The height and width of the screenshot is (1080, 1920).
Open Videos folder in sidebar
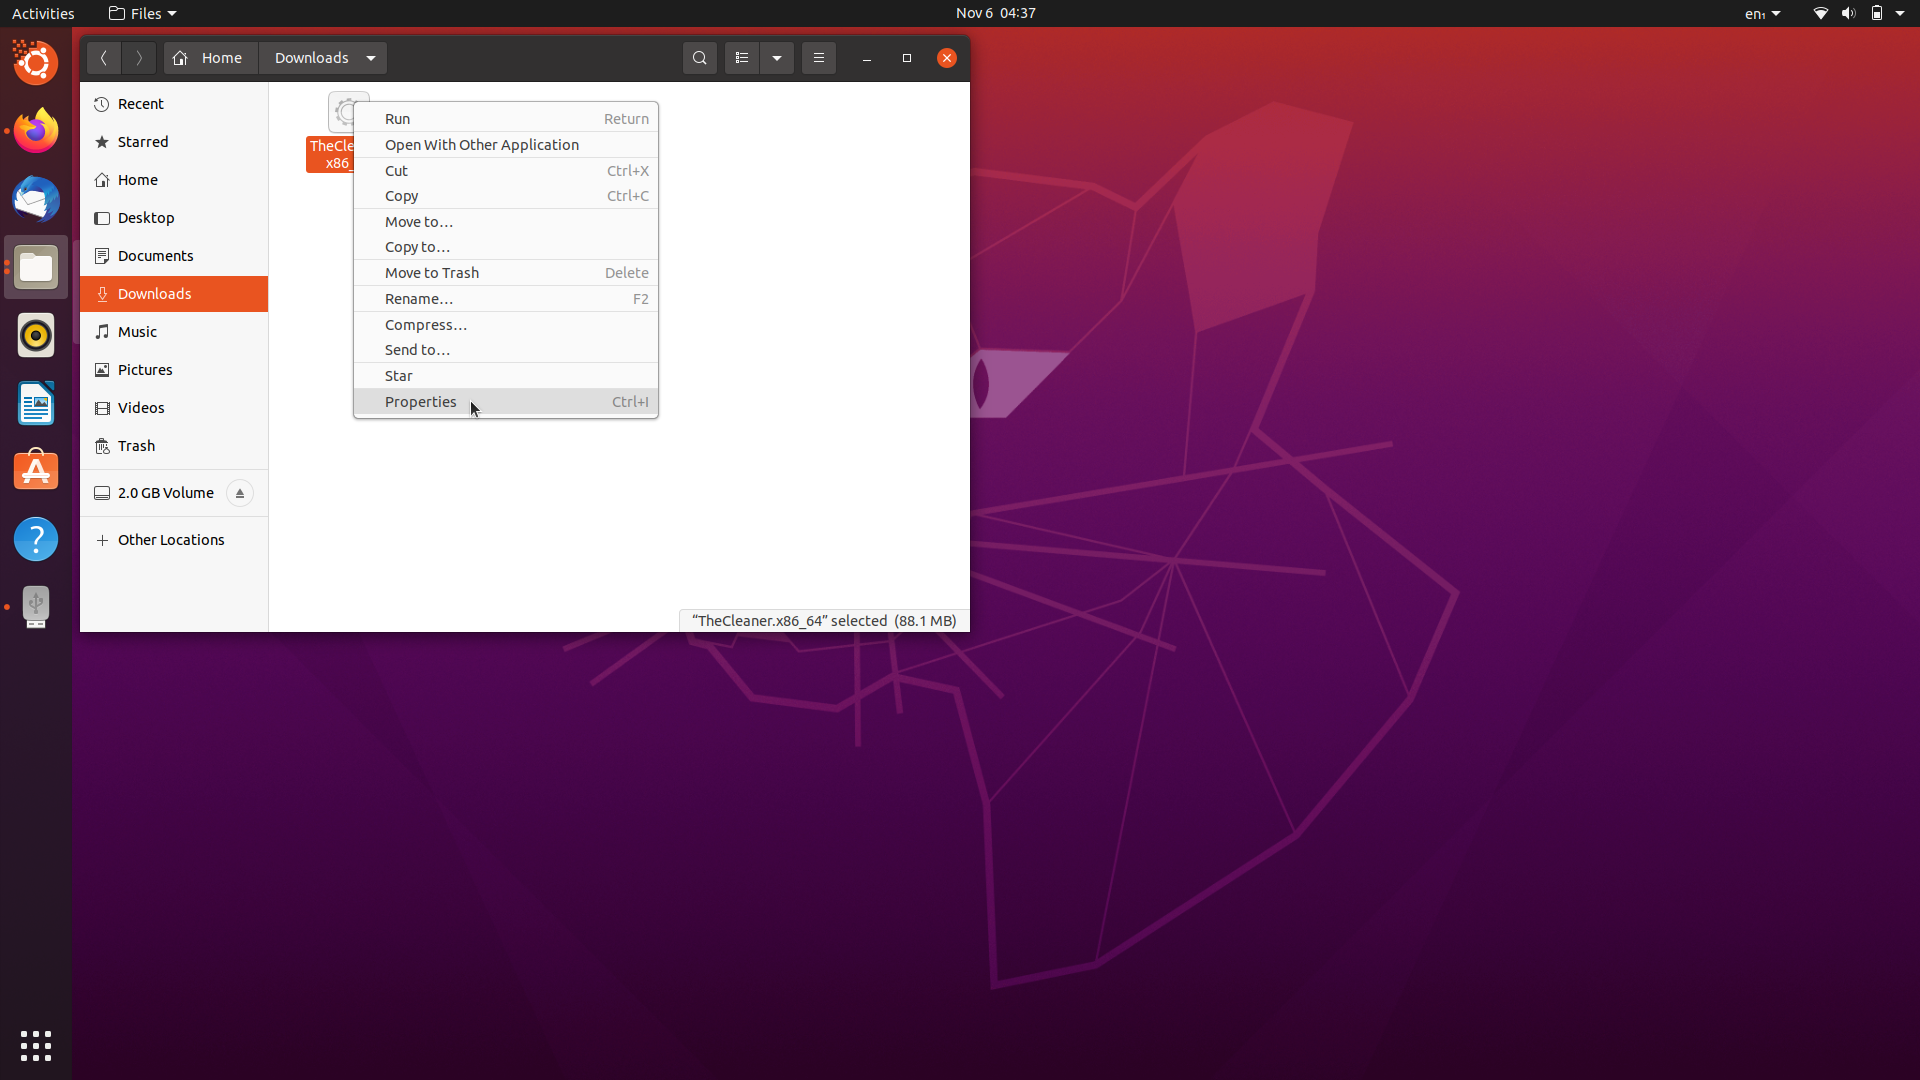174,408
